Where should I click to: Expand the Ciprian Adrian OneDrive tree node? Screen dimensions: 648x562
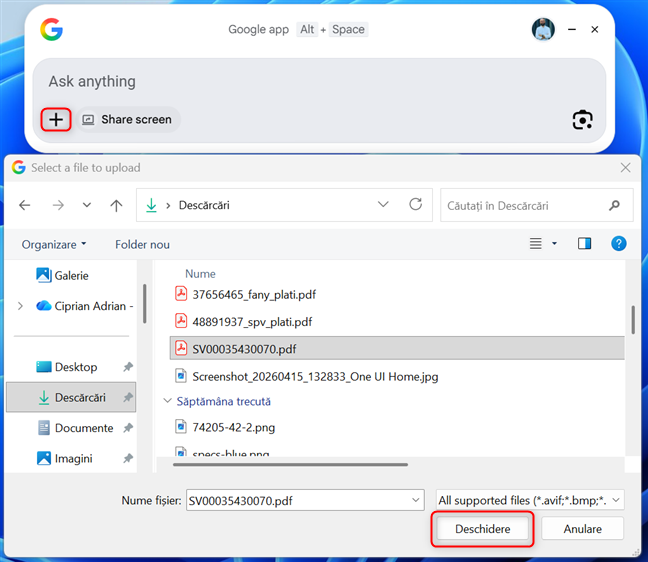point(20,306)
